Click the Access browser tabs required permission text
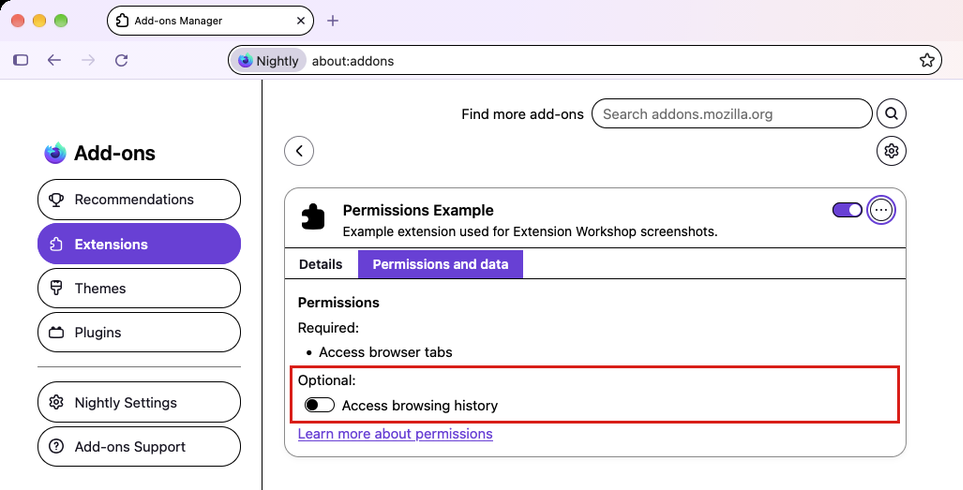 386,352
